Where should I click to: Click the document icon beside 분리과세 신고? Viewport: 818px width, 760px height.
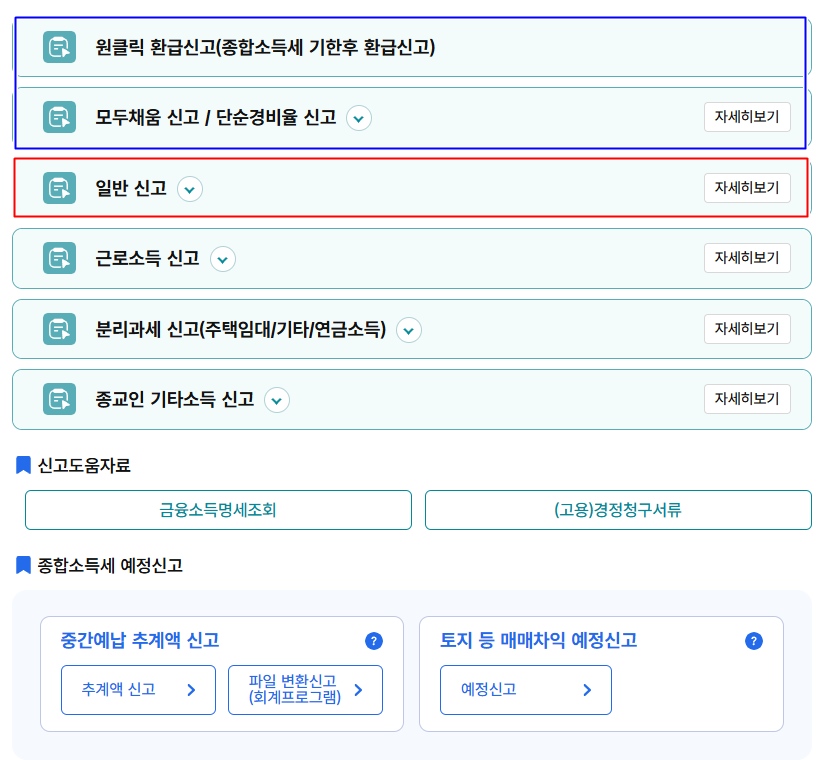(x=60, y=328)
